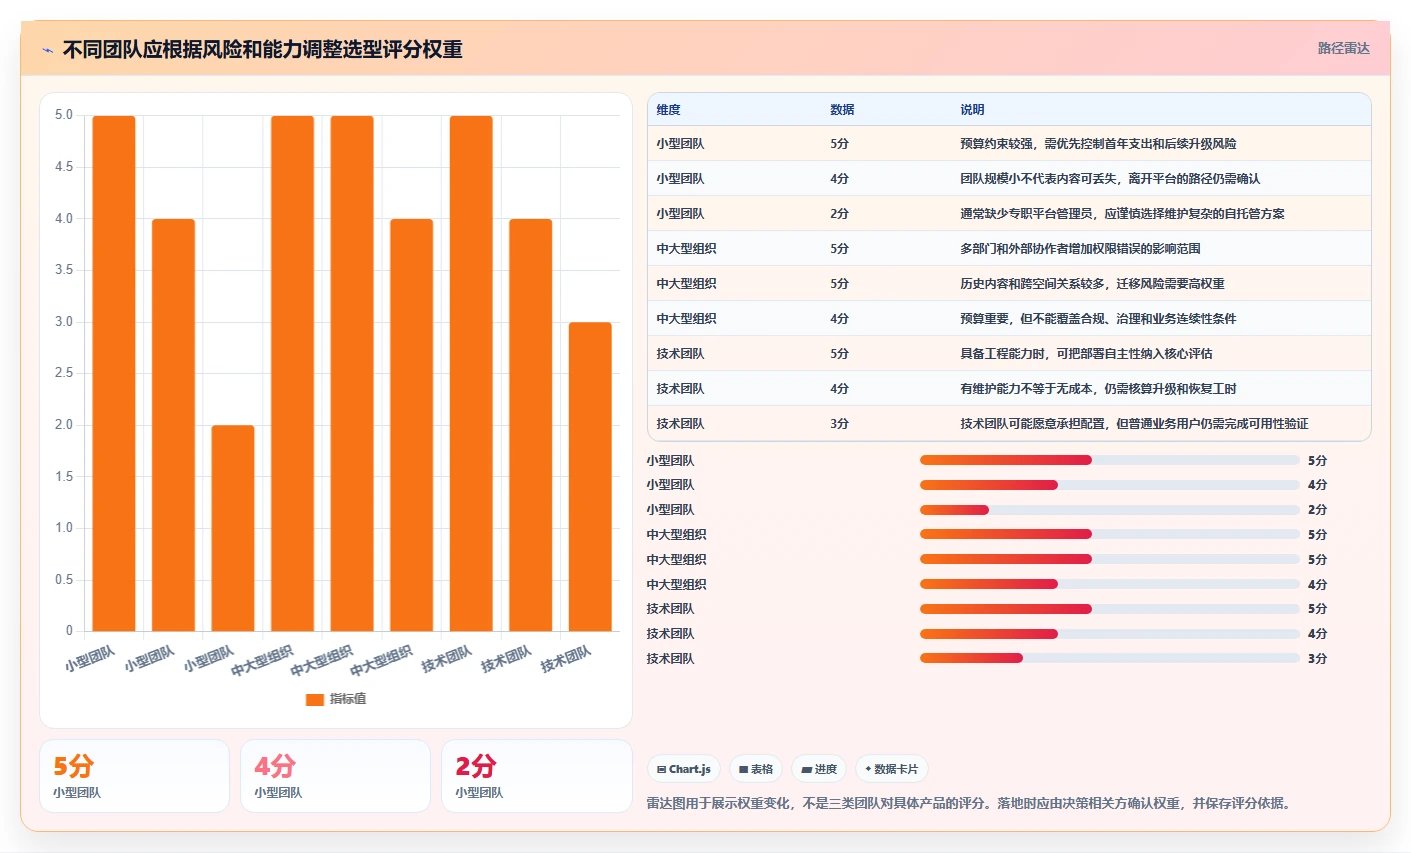This screenshot has height=853, width=1411.
Task: Click the 小型团队 4分 progress bar
Action: 1109,485
